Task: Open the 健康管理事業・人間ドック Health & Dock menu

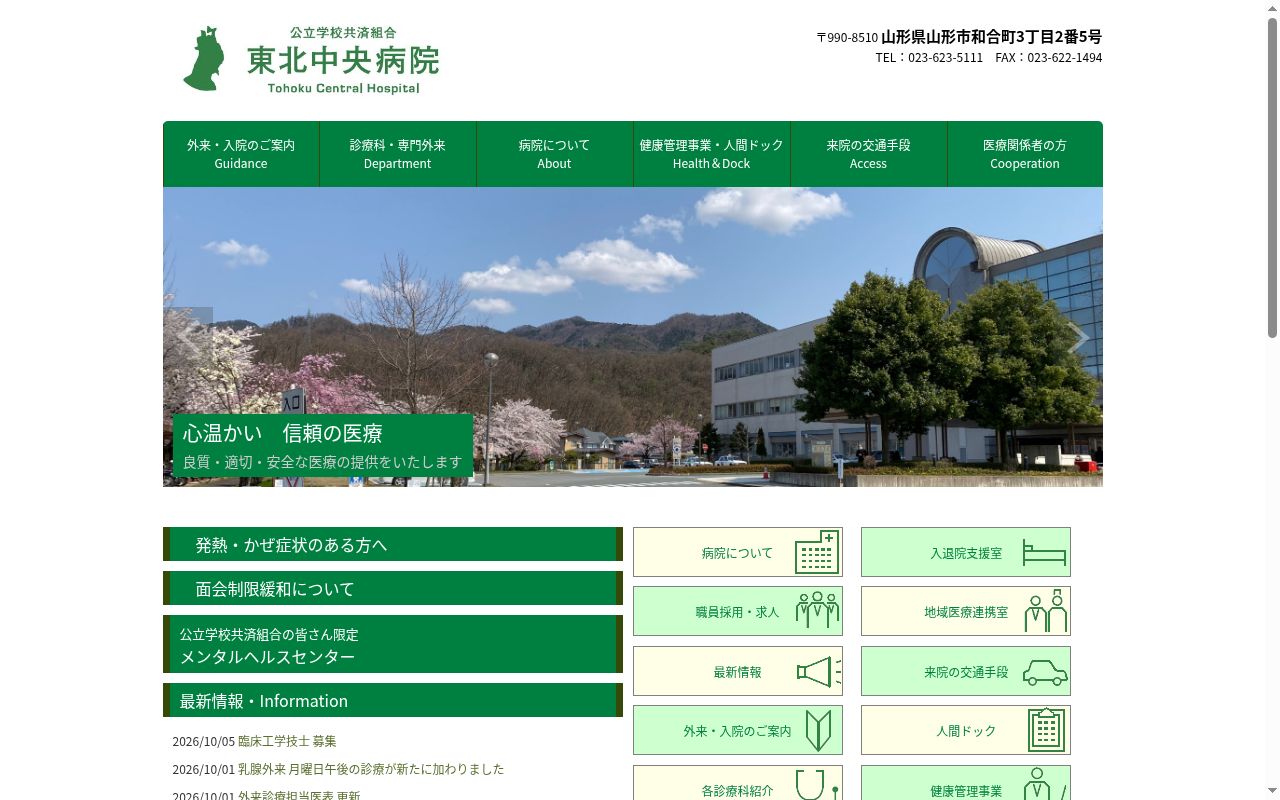Action: (x=712, y=154)
